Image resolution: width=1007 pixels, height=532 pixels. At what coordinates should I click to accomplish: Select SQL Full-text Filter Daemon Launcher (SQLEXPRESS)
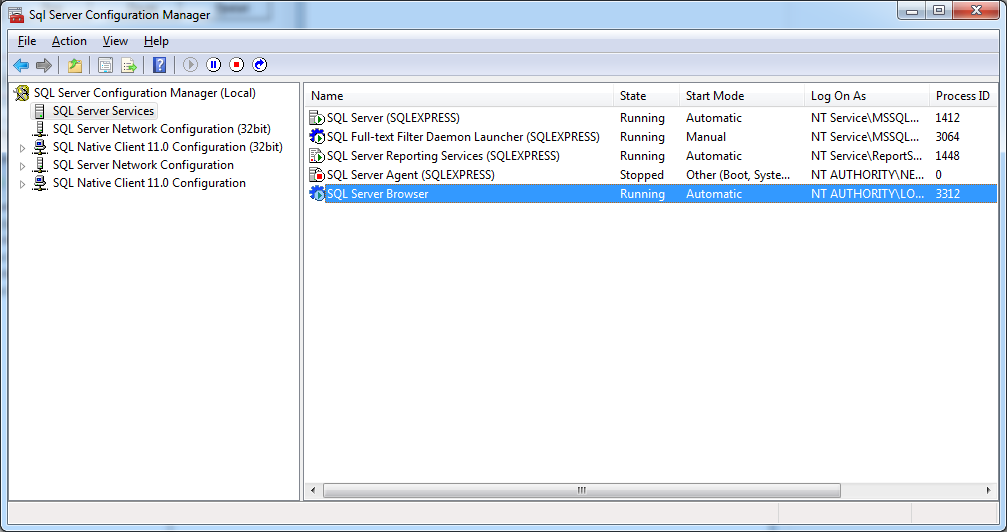[x=463, y=137]
